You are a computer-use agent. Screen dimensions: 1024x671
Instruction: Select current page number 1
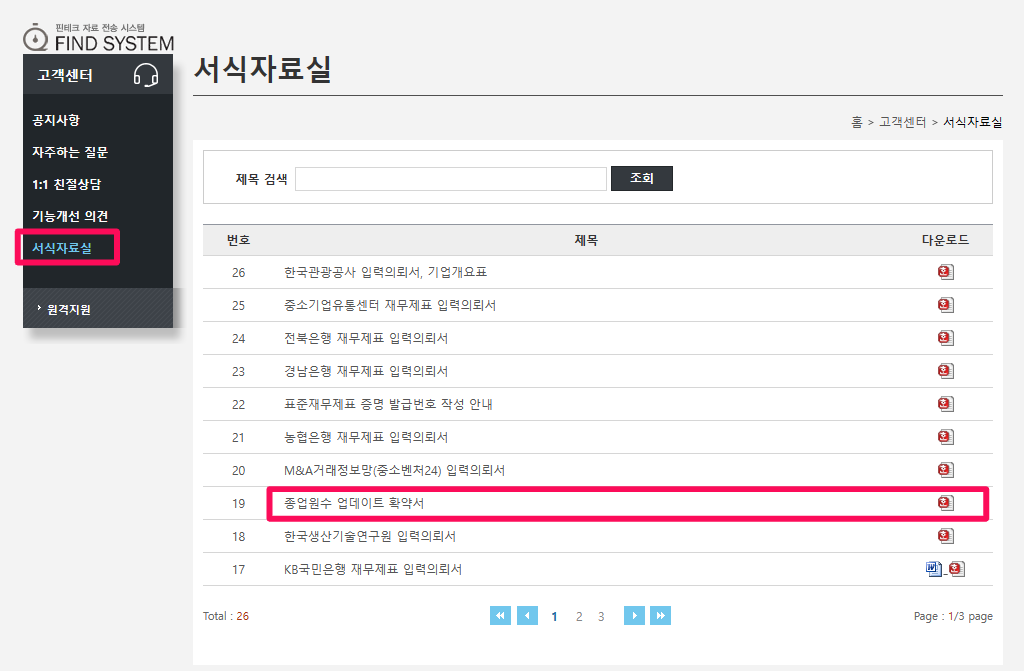(554, 616)
